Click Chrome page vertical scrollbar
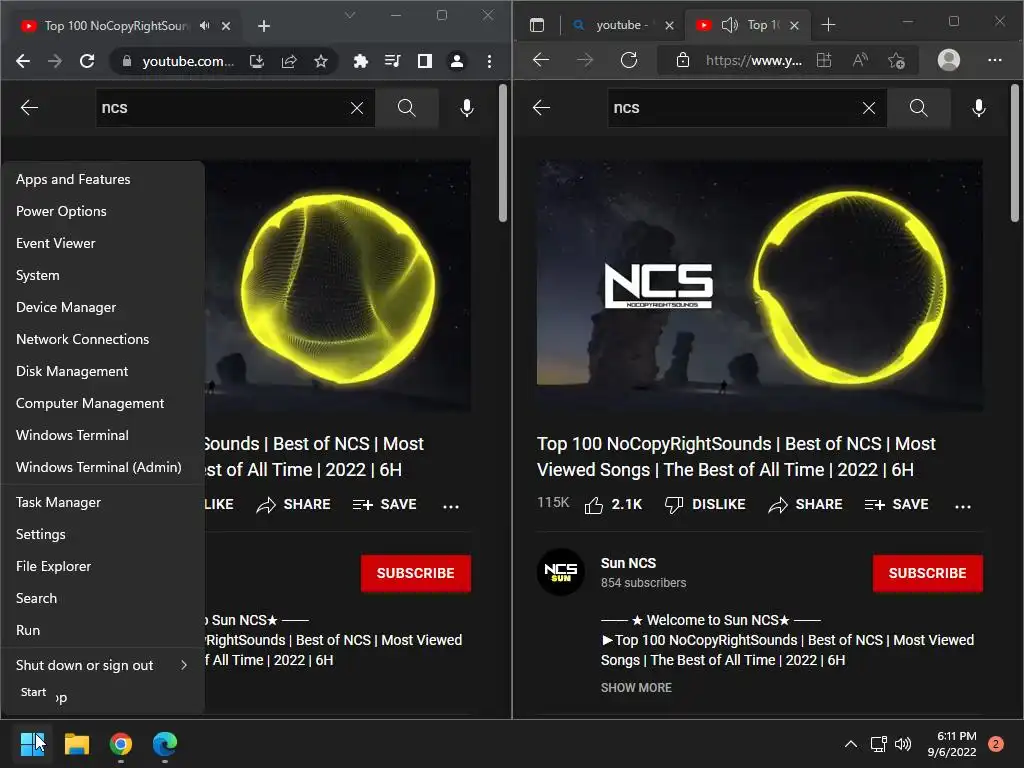Viewport: 1024px width, 768px height. pos(503,153)
